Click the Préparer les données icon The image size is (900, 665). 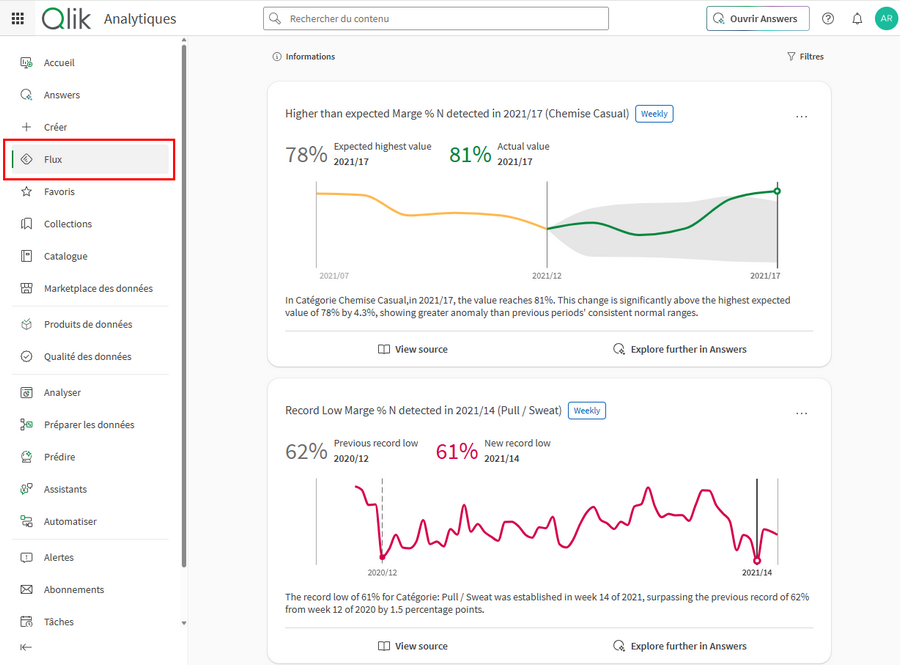[26, 425]
